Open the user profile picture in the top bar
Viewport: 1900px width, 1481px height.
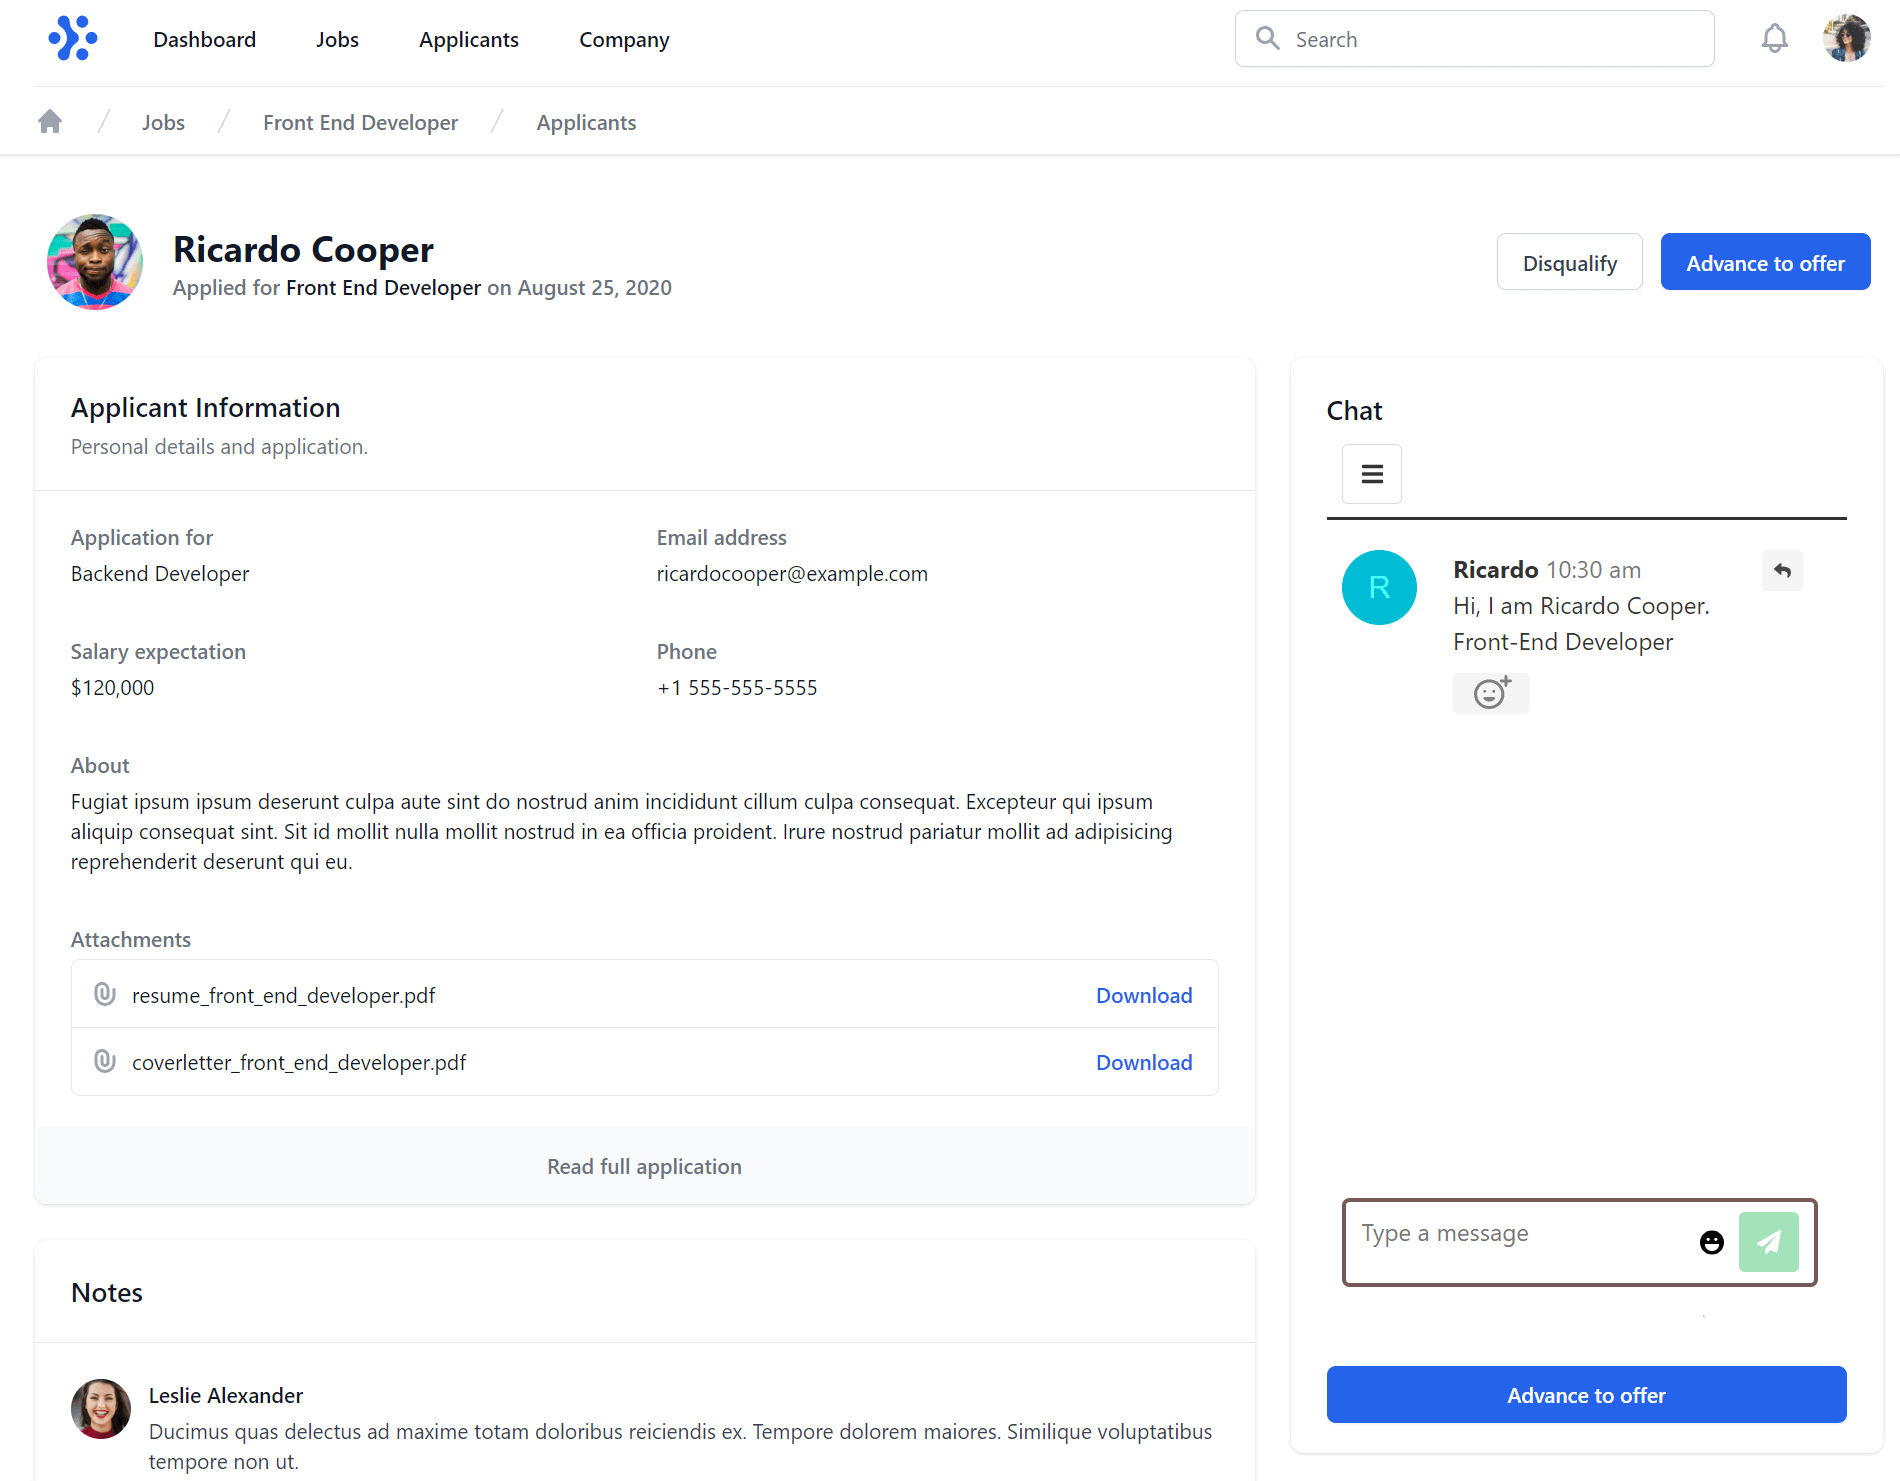[1847, 38]
